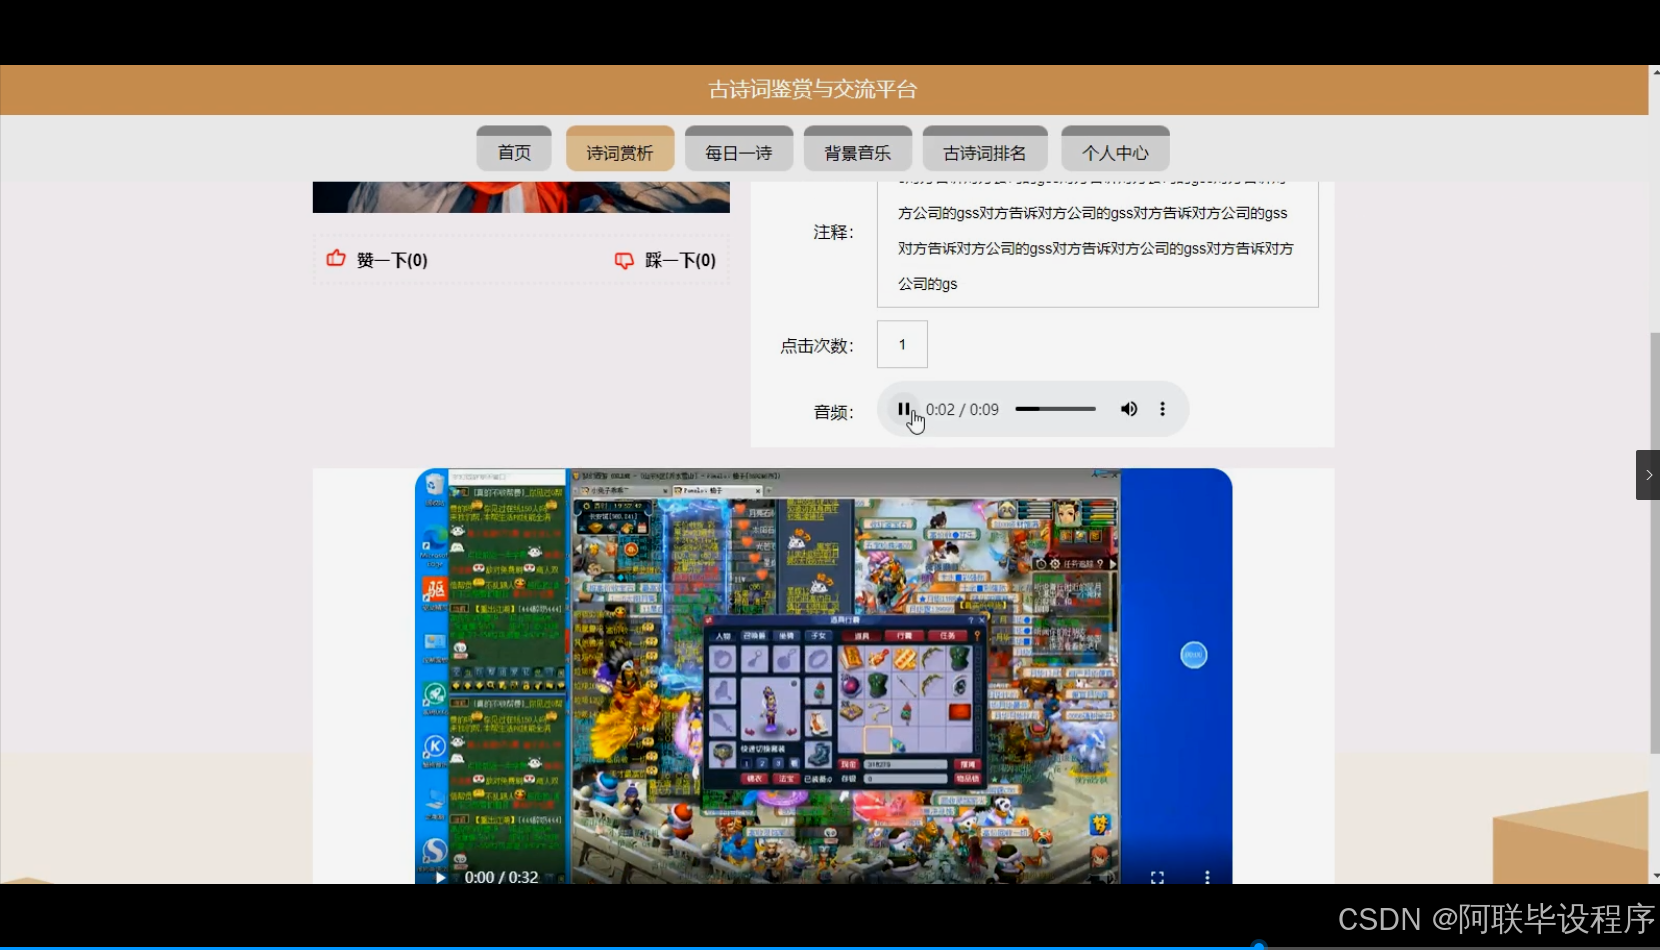Click the scrollbar up arrow
Screen dimensions: 1660x950
point(1655,72)
